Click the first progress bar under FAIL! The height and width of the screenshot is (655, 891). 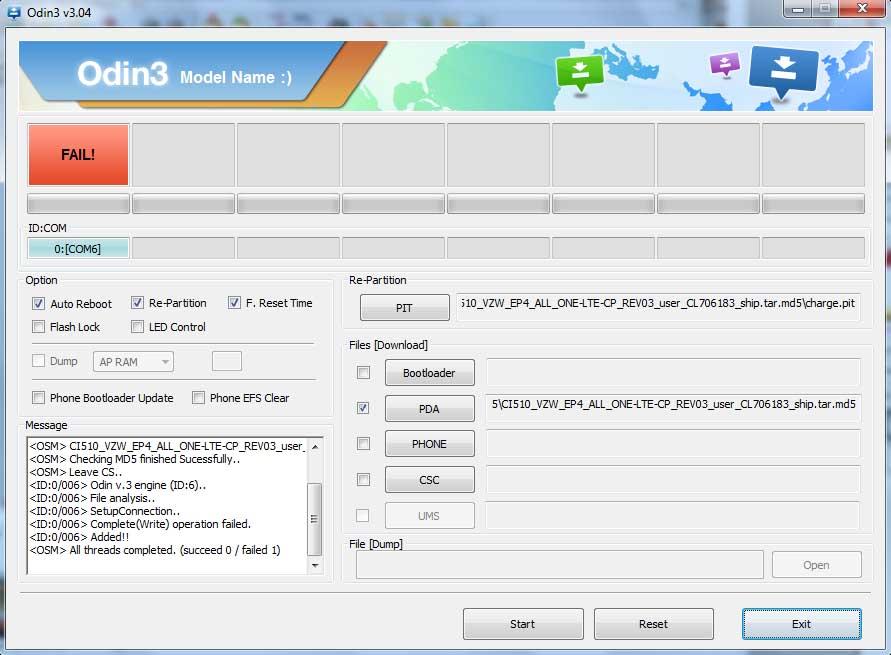point(78,203)
